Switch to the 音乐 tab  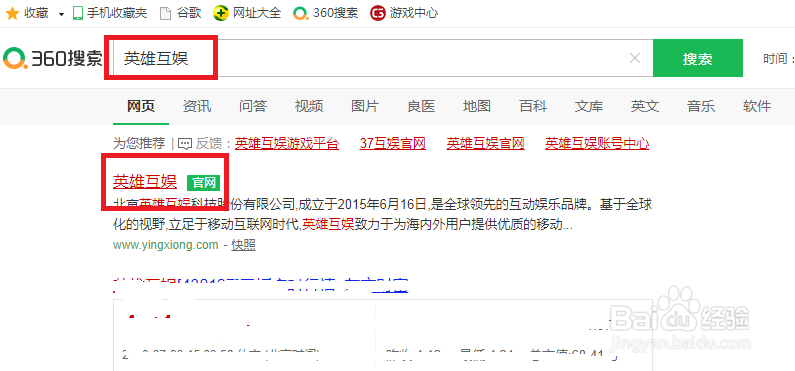pos(701,106)
